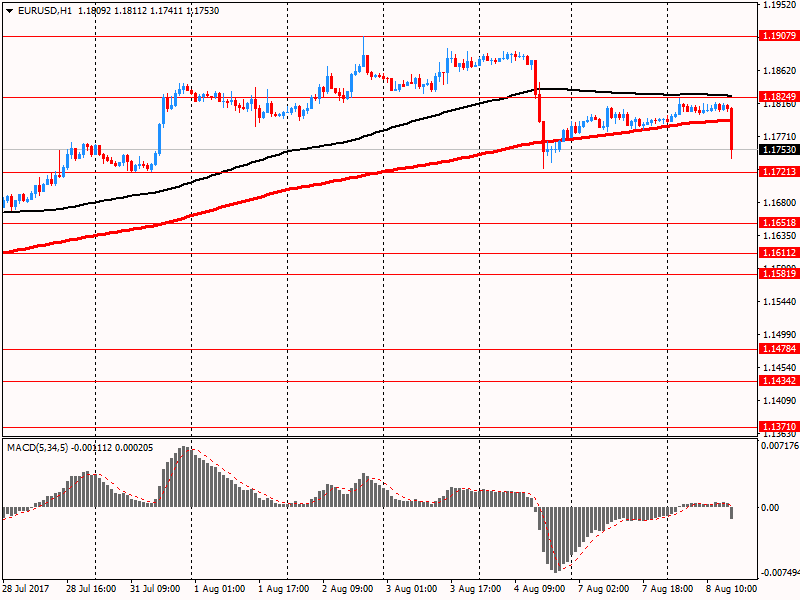Click the 3 Aug 17:00 time label
This screenshot has height=600, width=800.
coord(476,589)
